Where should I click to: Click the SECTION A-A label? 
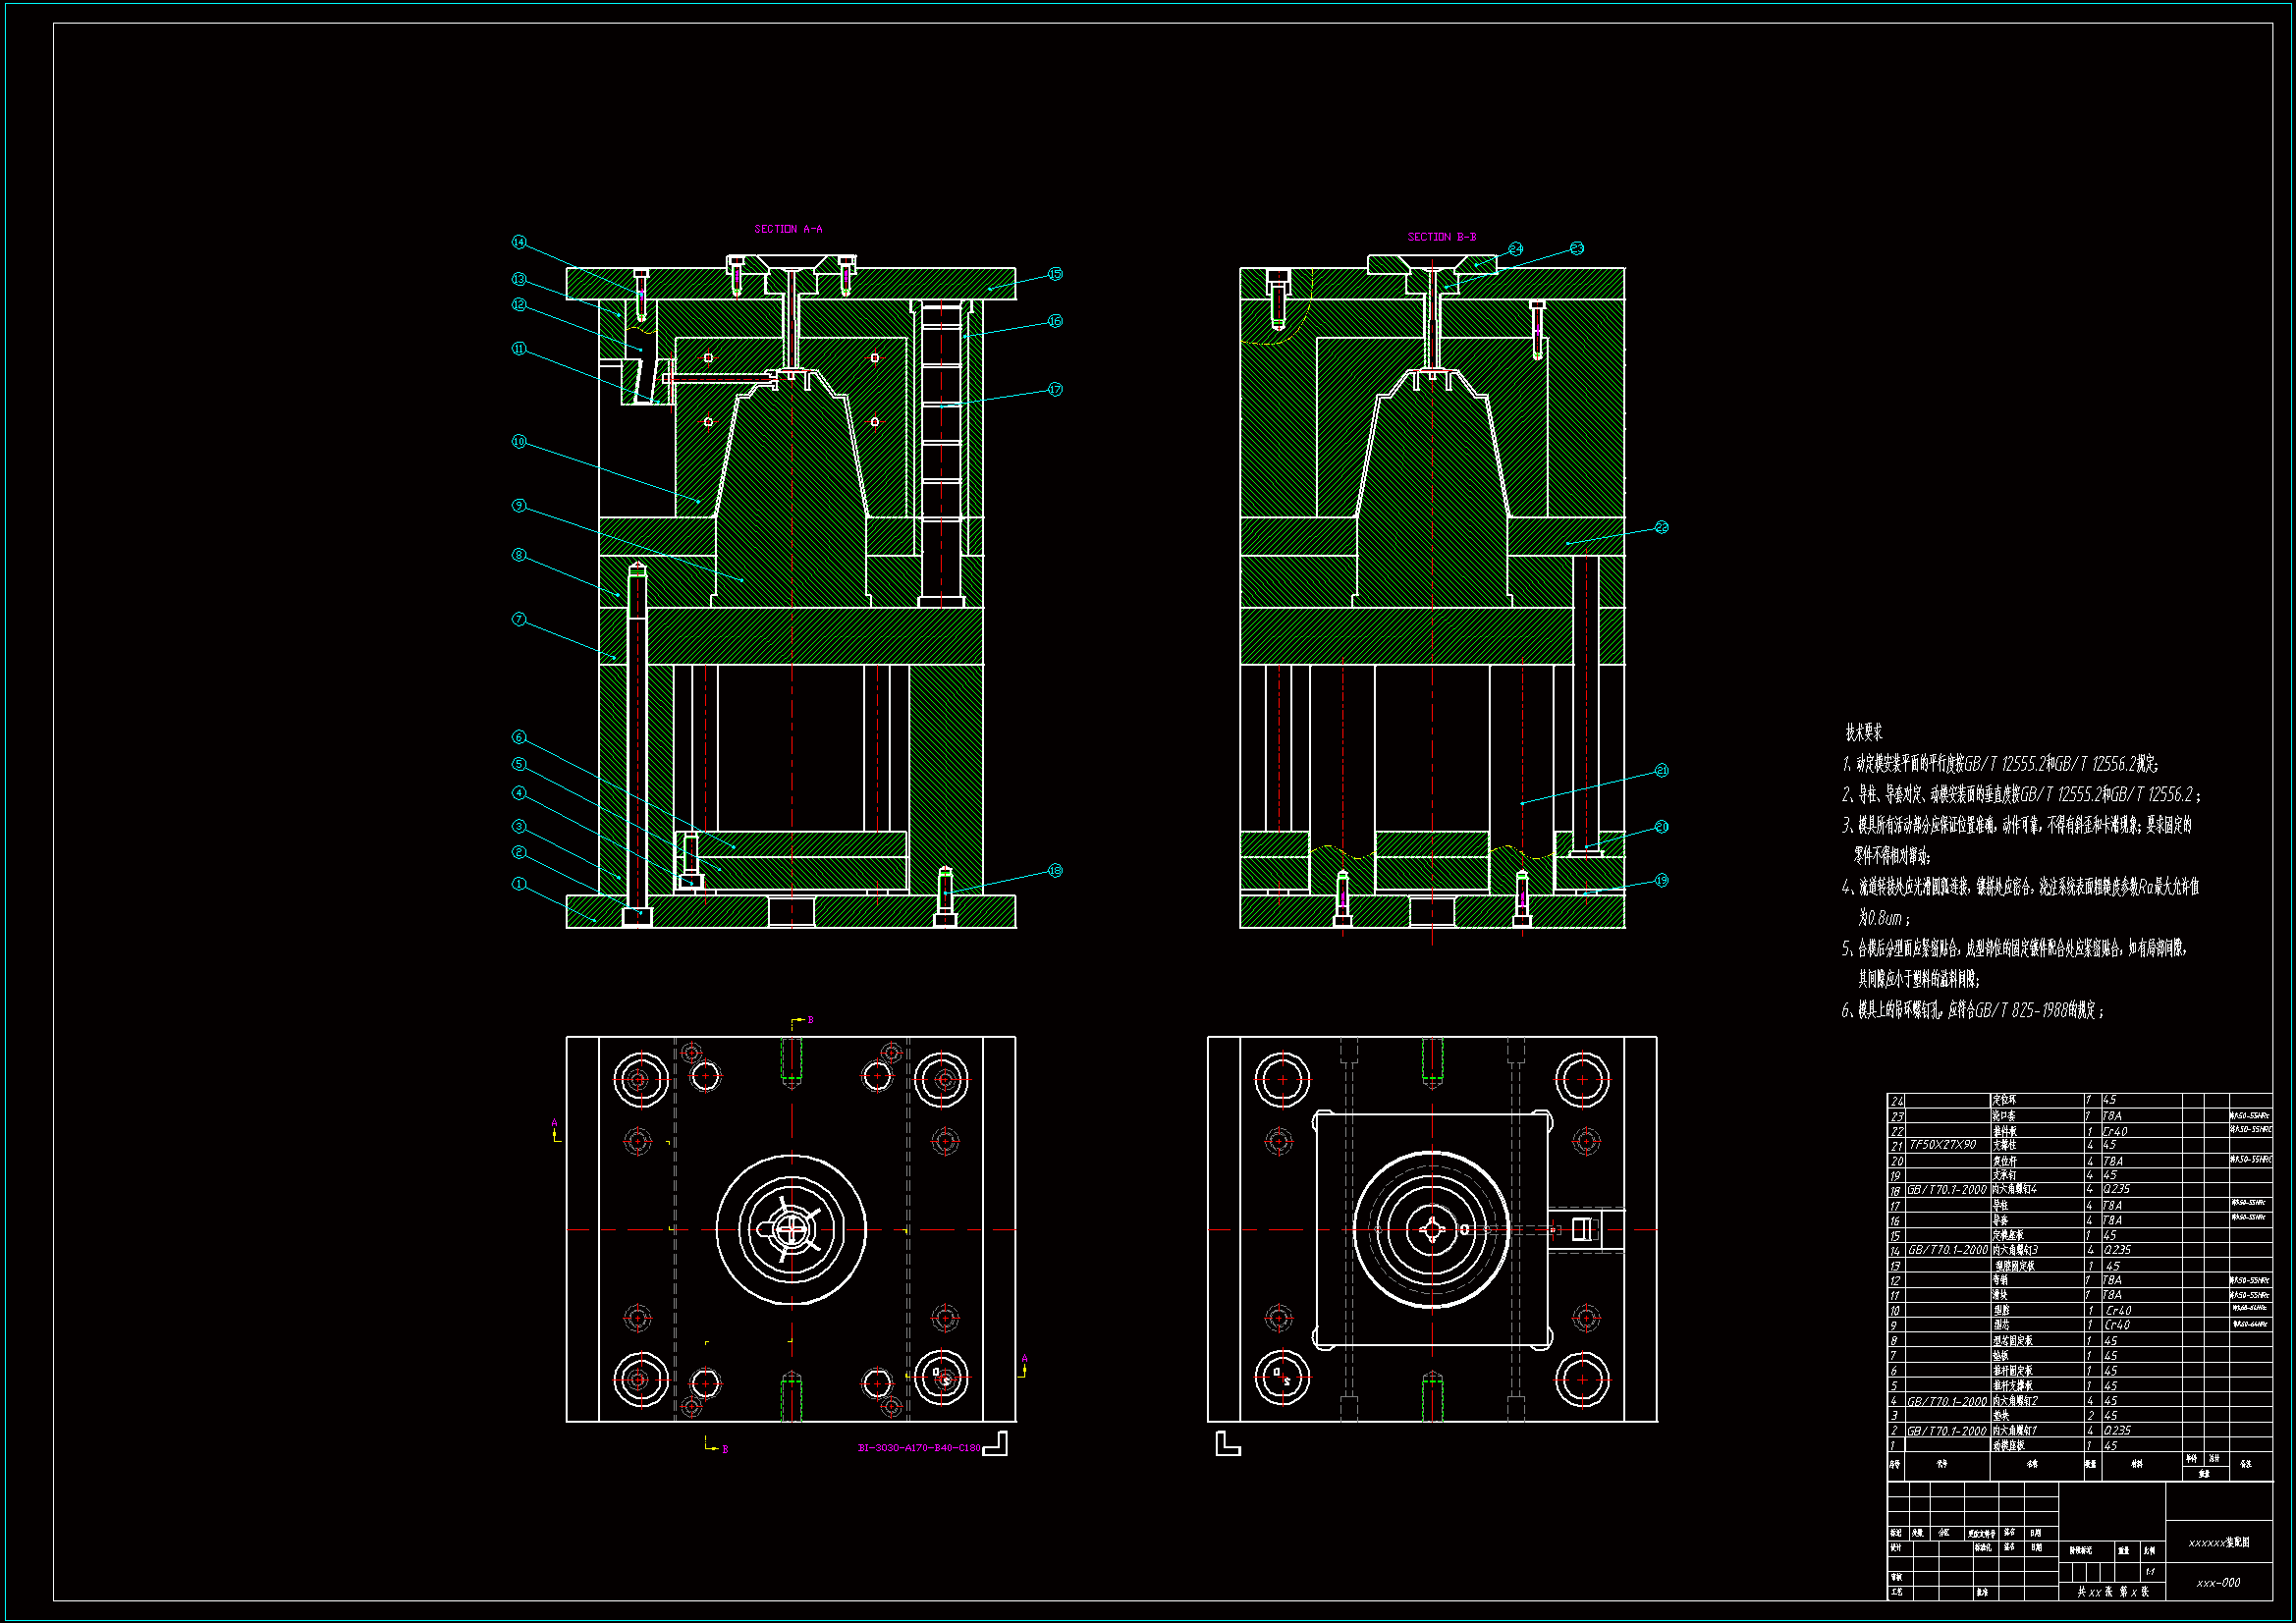coord(788,229)
